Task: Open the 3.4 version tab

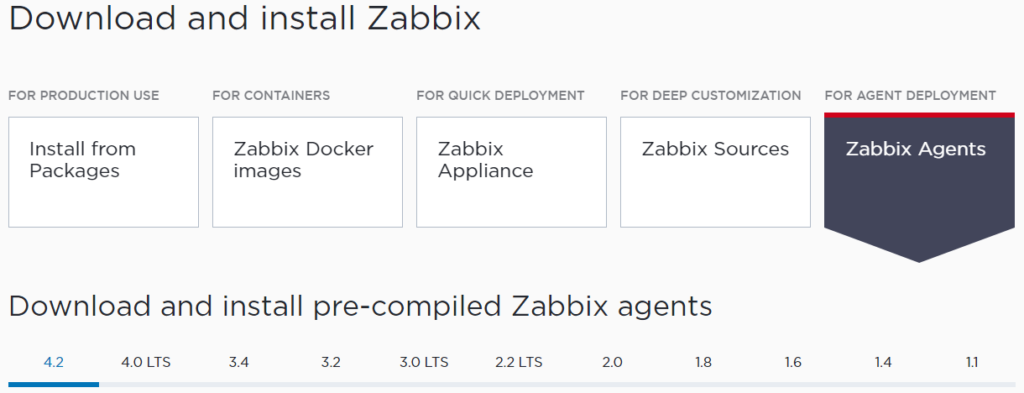Action: 239,362
